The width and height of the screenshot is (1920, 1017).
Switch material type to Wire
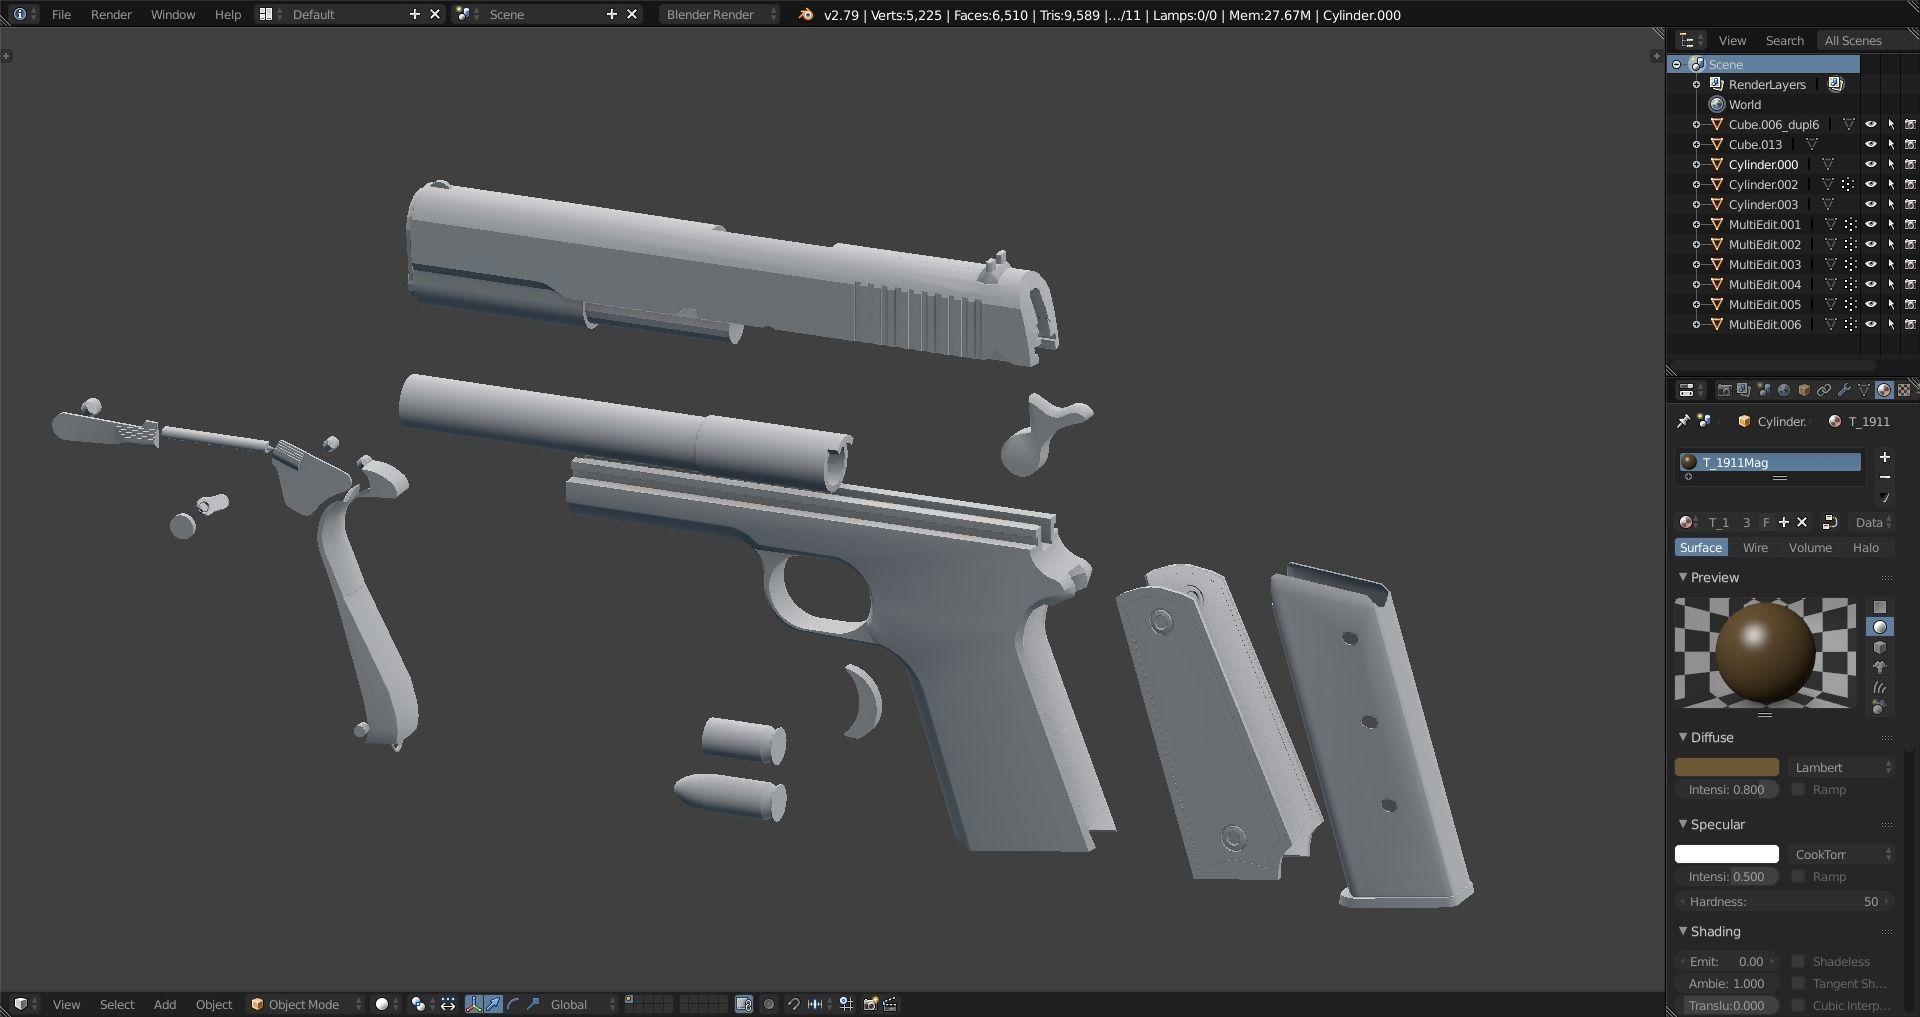(1755, 547)
